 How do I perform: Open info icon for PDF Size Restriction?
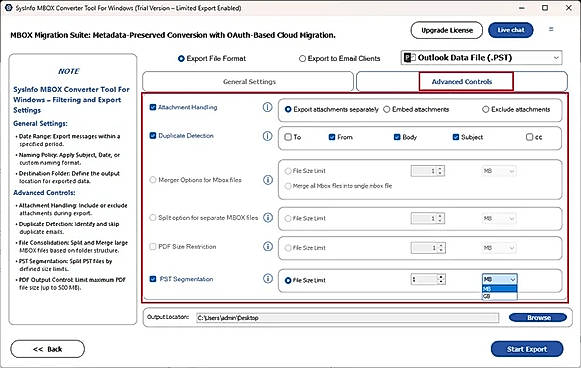268,246
